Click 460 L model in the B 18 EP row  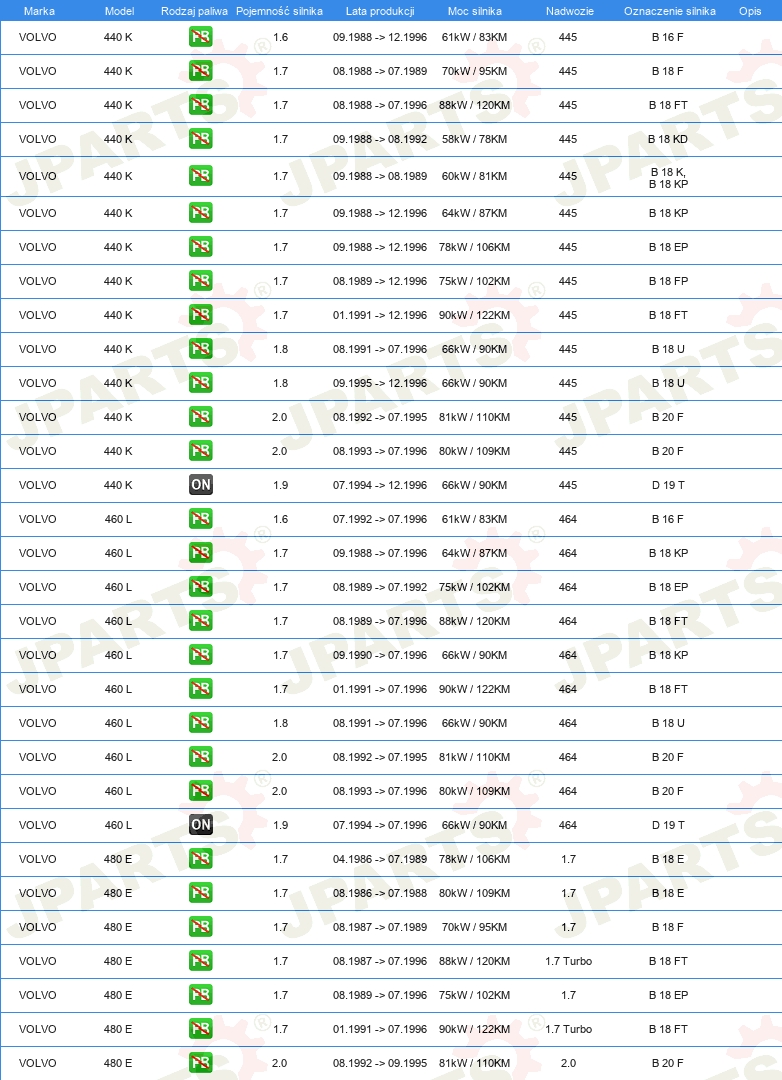pyautogui.click(x=119, y=587)
